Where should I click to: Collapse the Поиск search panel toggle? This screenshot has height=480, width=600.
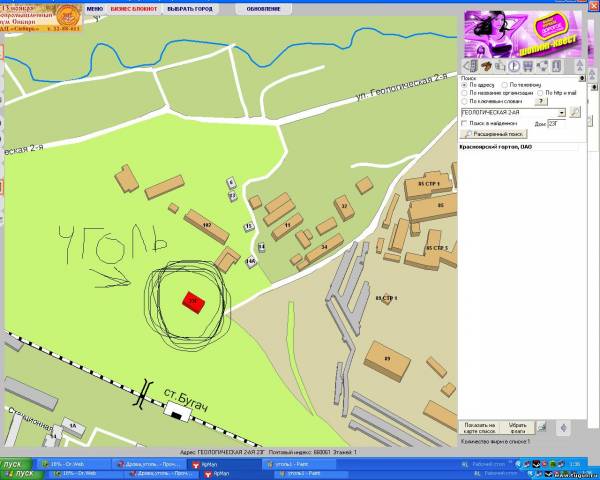click(x=582, y=78)
